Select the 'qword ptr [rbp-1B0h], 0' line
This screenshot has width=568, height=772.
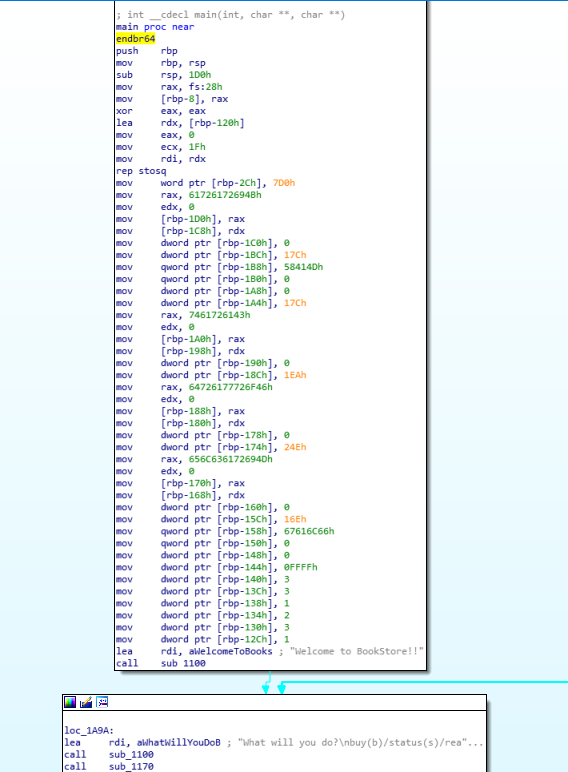click(x=203, y=279)
